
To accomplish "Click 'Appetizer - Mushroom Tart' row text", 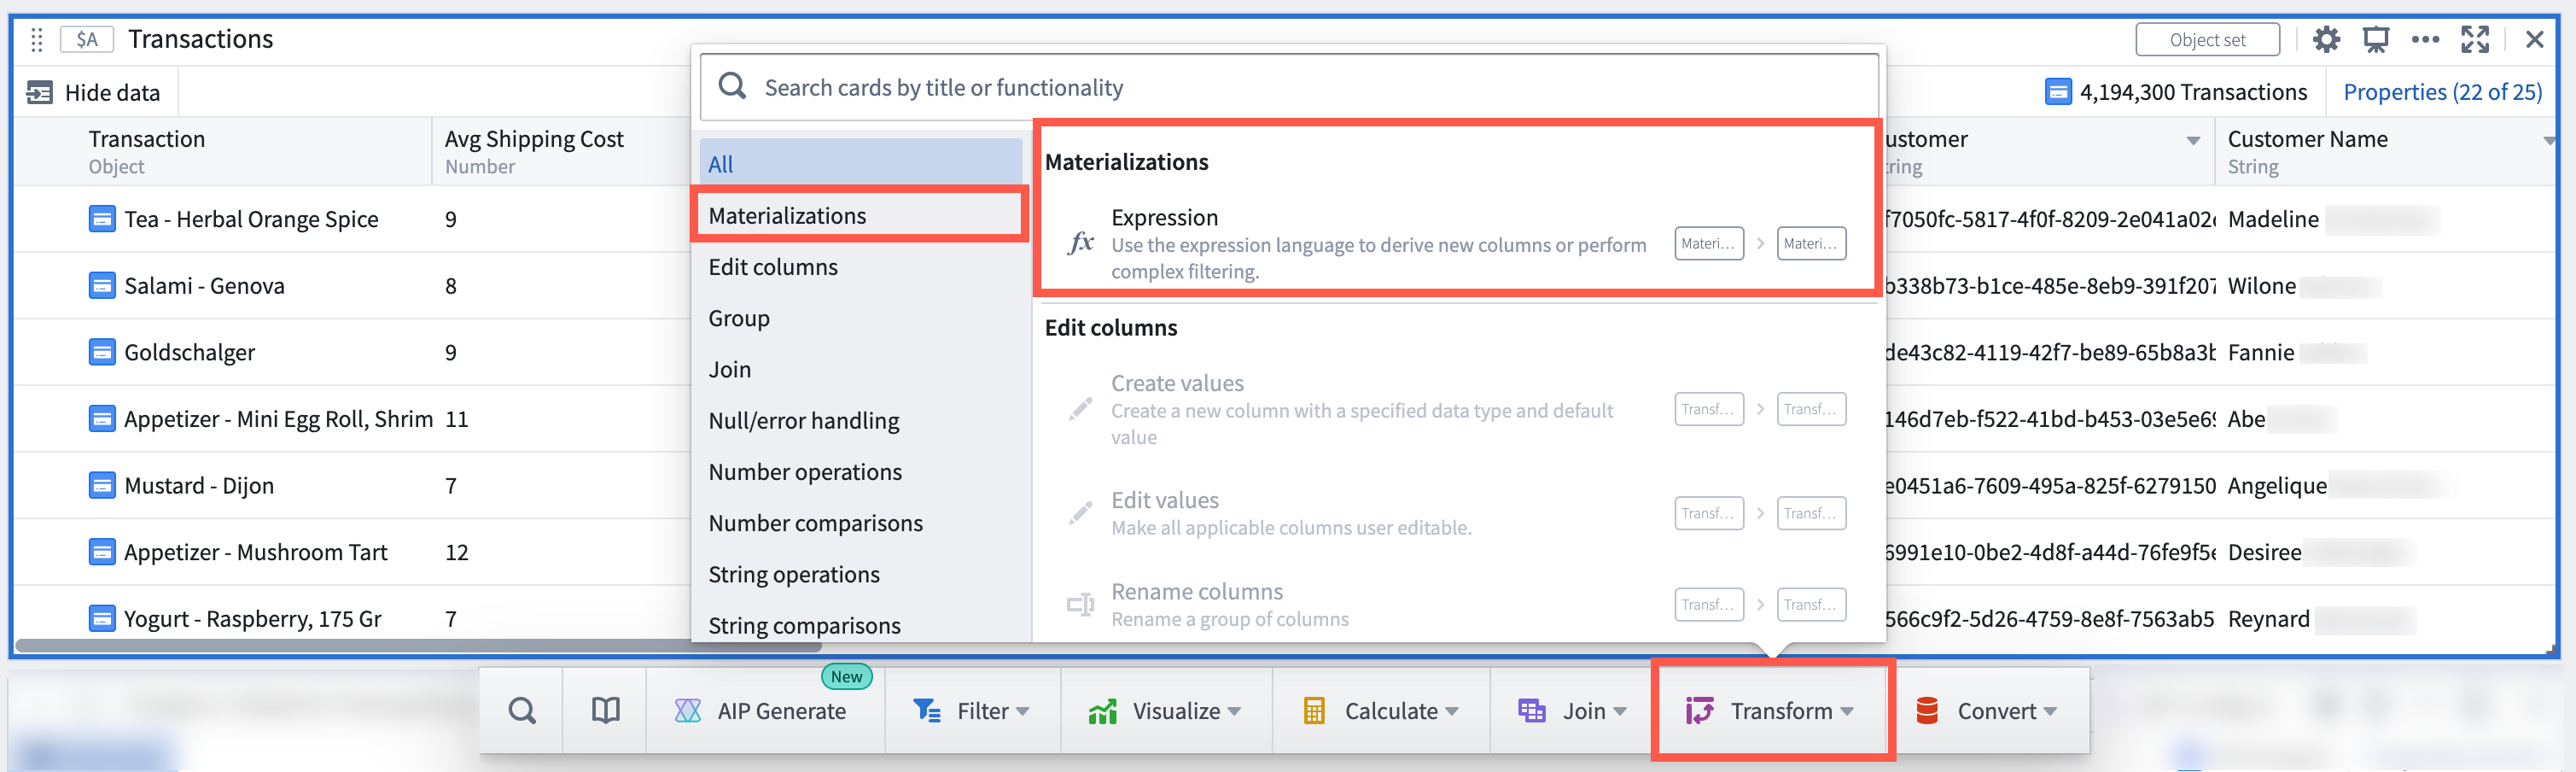I will pos(255,552).
